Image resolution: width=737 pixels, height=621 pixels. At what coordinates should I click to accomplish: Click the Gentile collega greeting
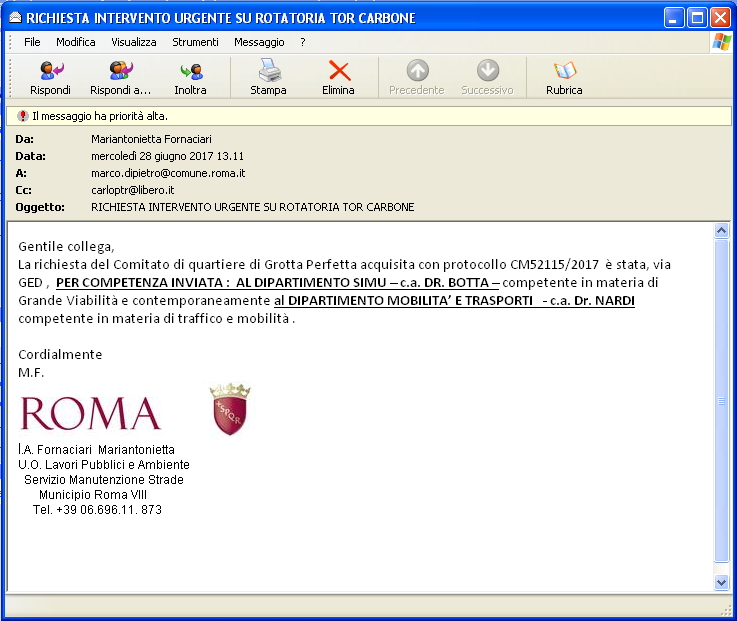point(66,247)
